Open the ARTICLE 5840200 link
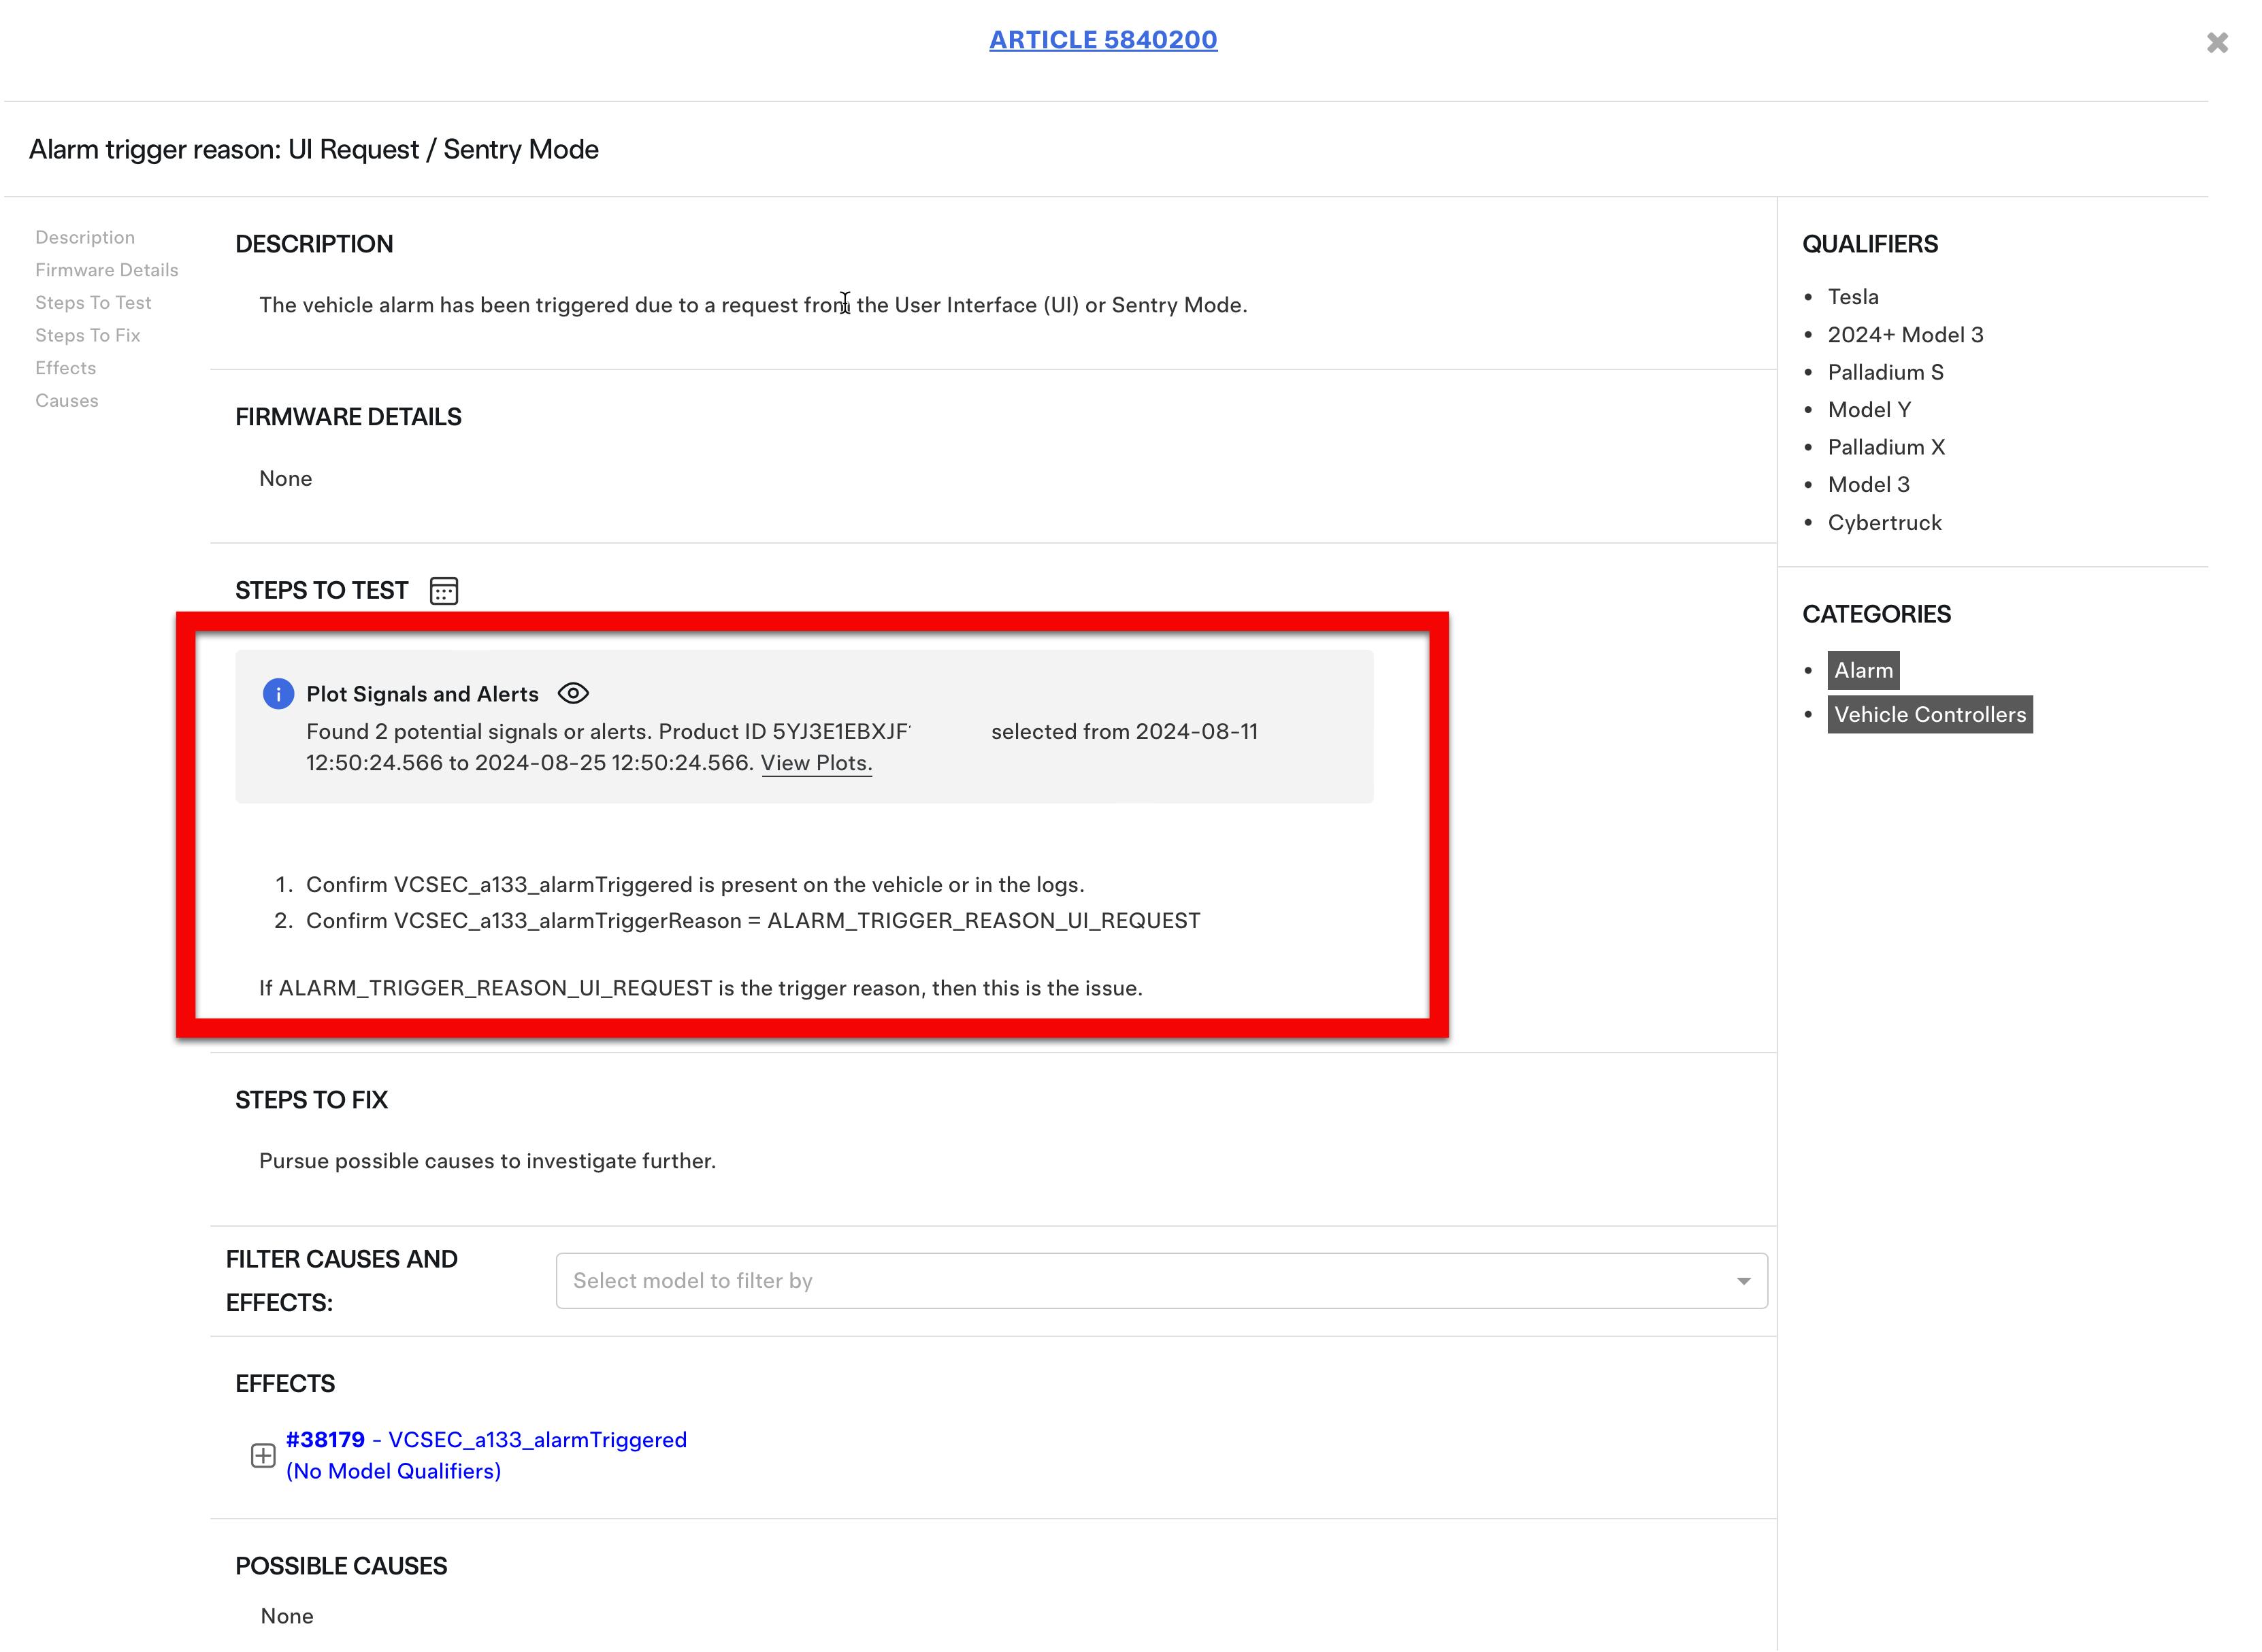 (1103, 40)
